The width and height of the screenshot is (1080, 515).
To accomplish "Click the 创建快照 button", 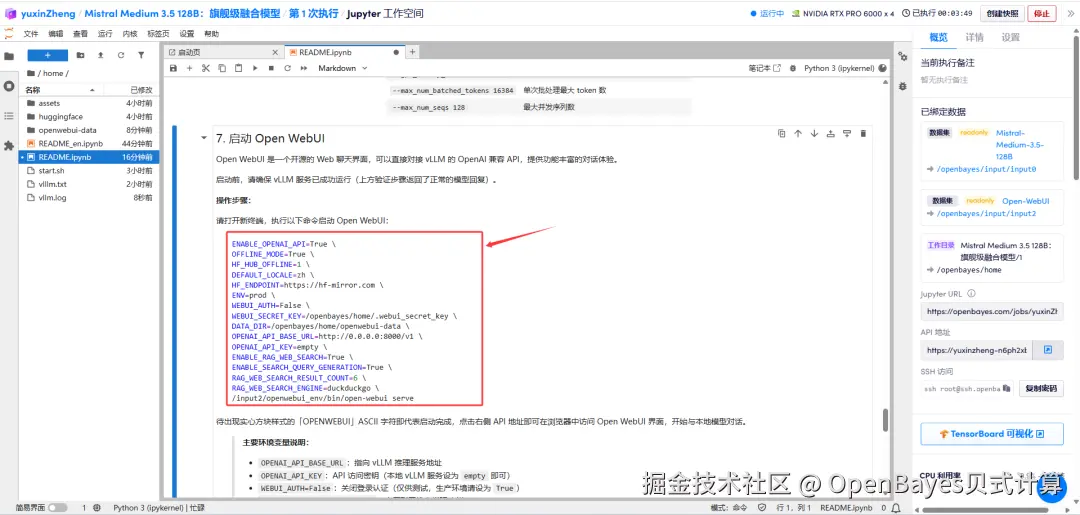I will point(1002,13).
